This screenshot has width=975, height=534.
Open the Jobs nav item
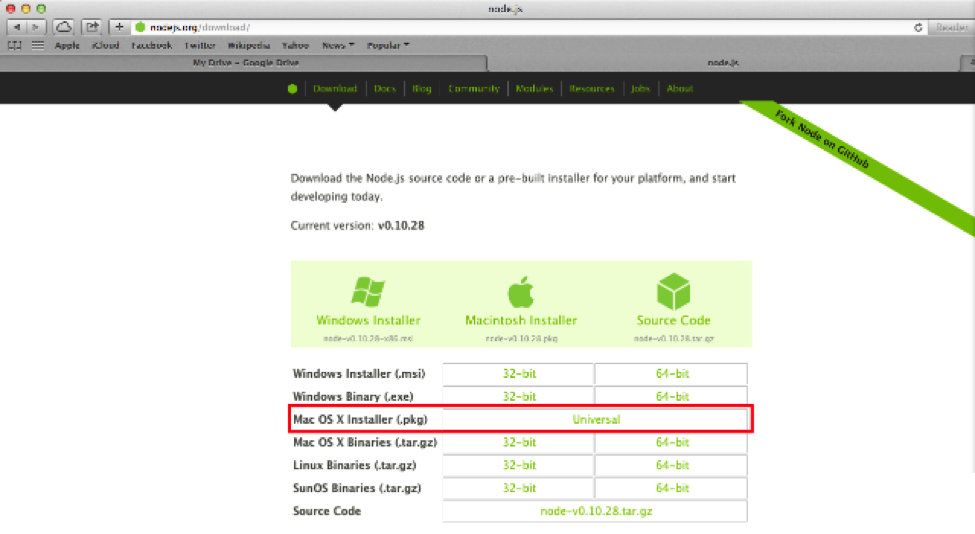click(640, 89)
